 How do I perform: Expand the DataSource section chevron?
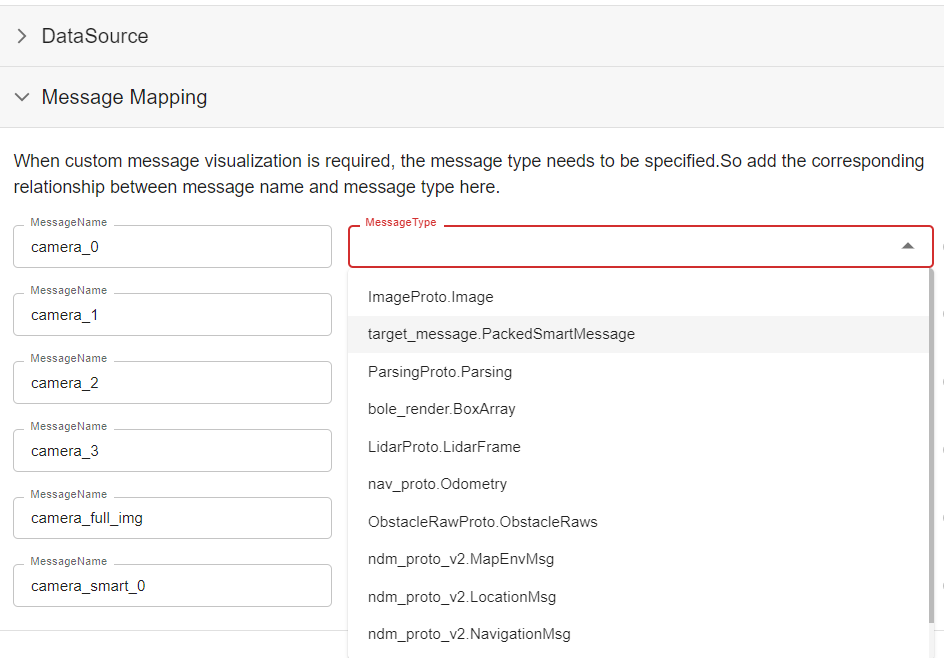pos(22,36)
